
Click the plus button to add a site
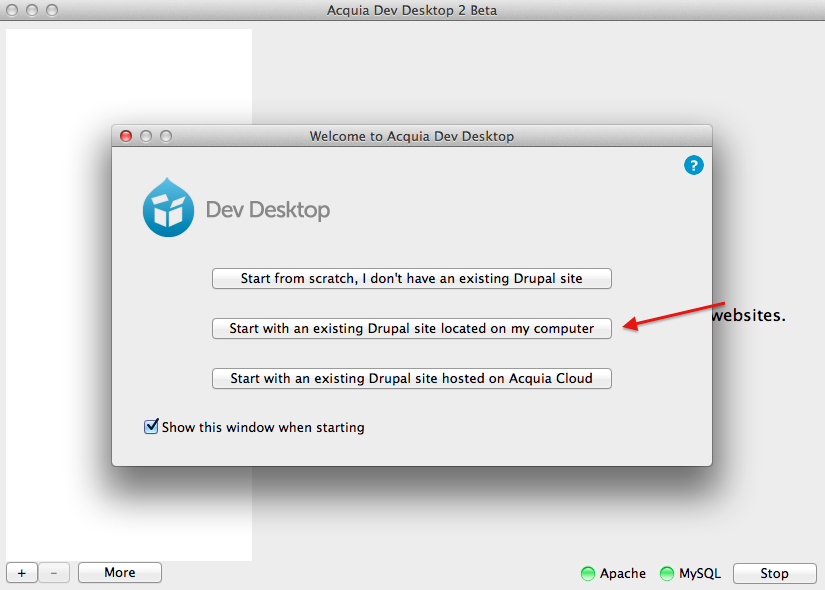(x=22, y=573)
